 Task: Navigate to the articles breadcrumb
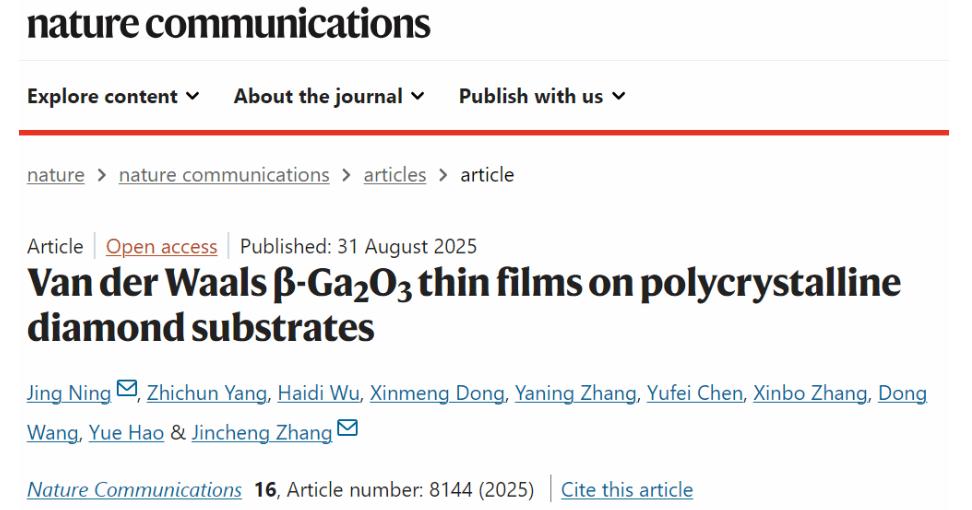tap(394, 175)
